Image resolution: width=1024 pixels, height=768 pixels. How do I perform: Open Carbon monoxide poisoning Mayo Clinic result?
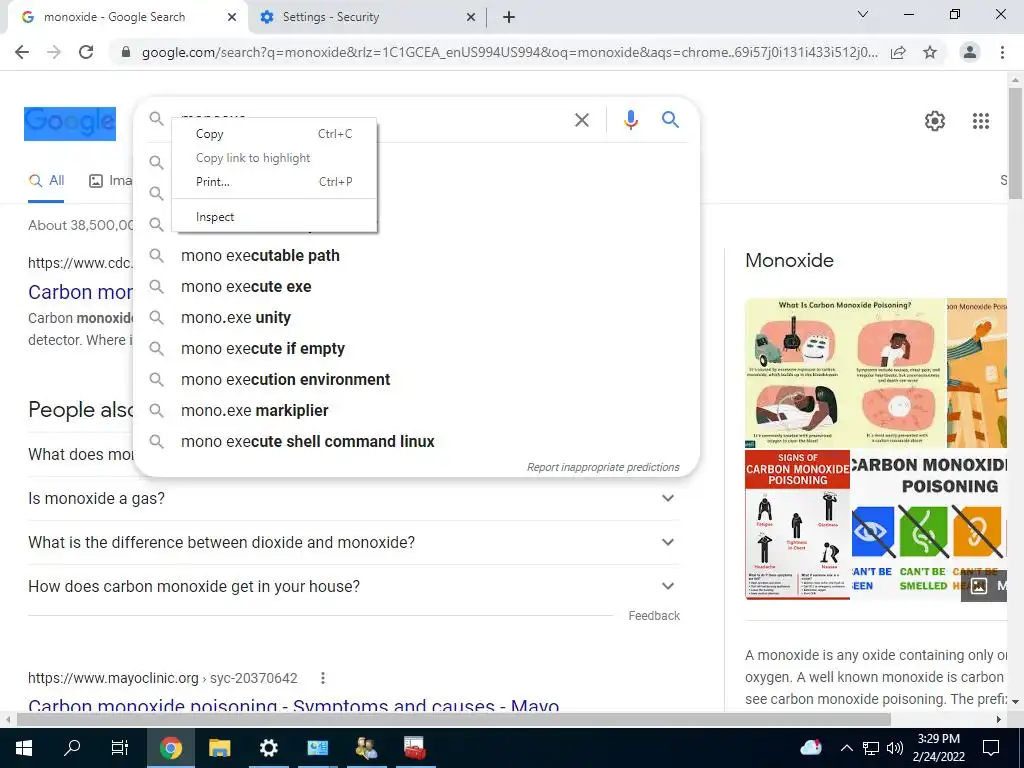[x=293, y=705]
